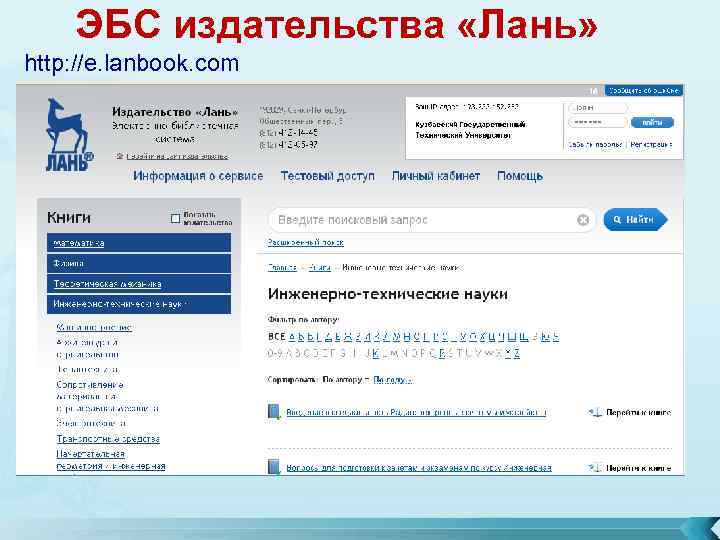The width and height of the screenshot is (720, 540).
Task: Click the book icon of the first listed book
Action: pos(274,412)
